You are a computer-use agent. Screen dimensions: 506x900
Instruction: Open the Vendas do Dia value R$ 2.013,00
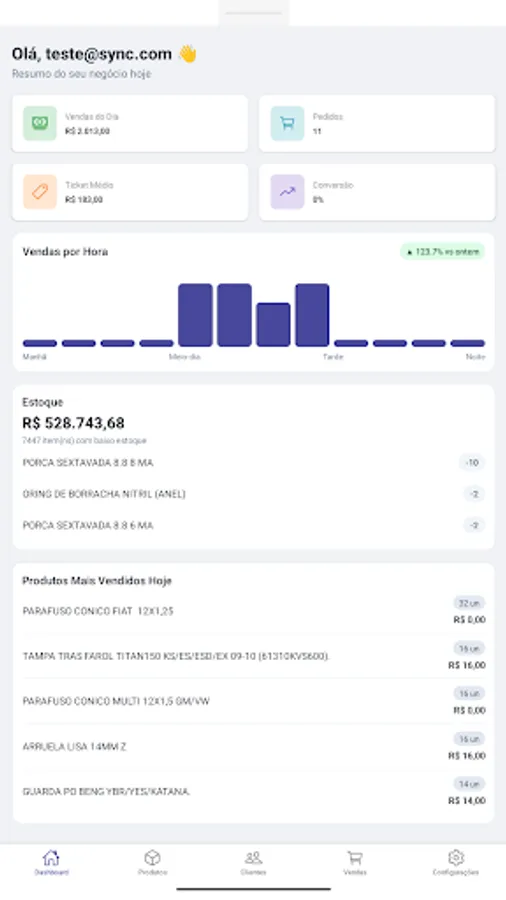(x=87, y=131)
